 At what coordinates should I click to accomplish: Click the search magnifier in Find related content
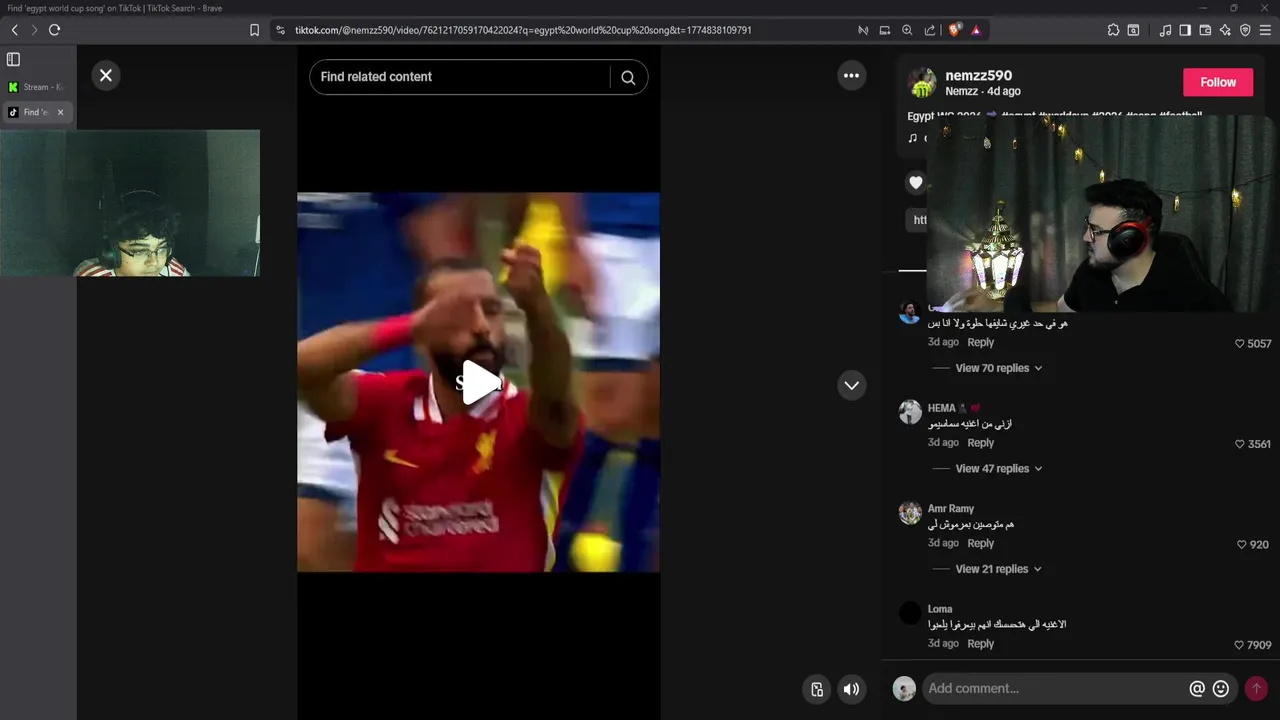(x=628, y=77)
